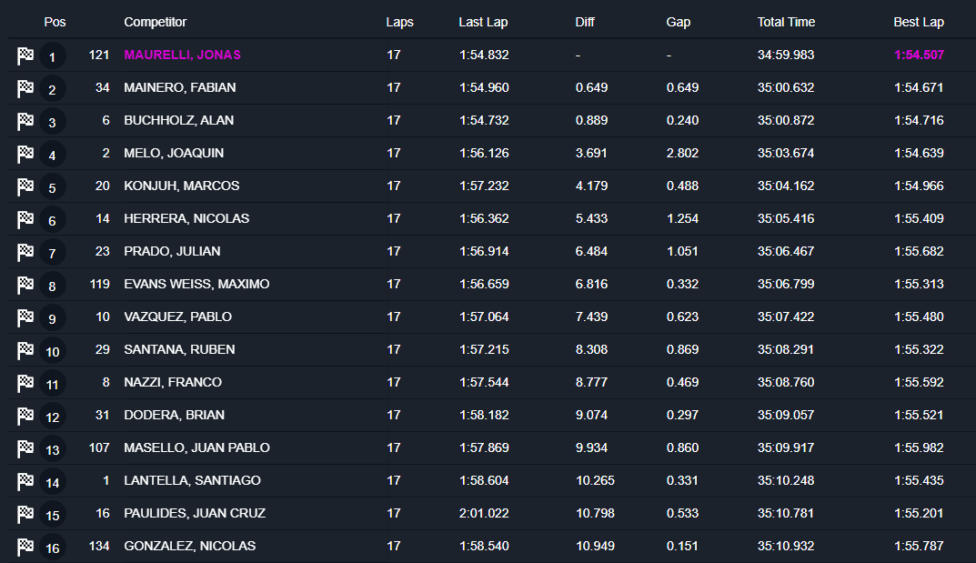
Task: Click the Pos column header
Action: (55, 22)
